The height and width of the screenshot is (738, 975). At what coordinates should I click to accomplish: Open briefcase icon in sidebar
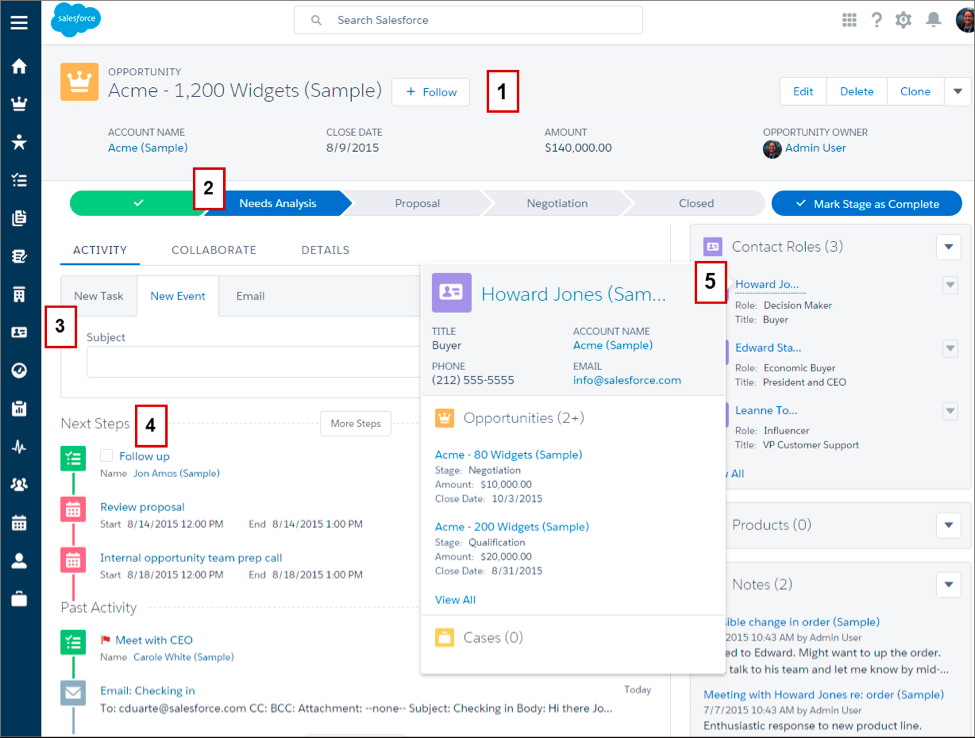click(x=19, y=599)
